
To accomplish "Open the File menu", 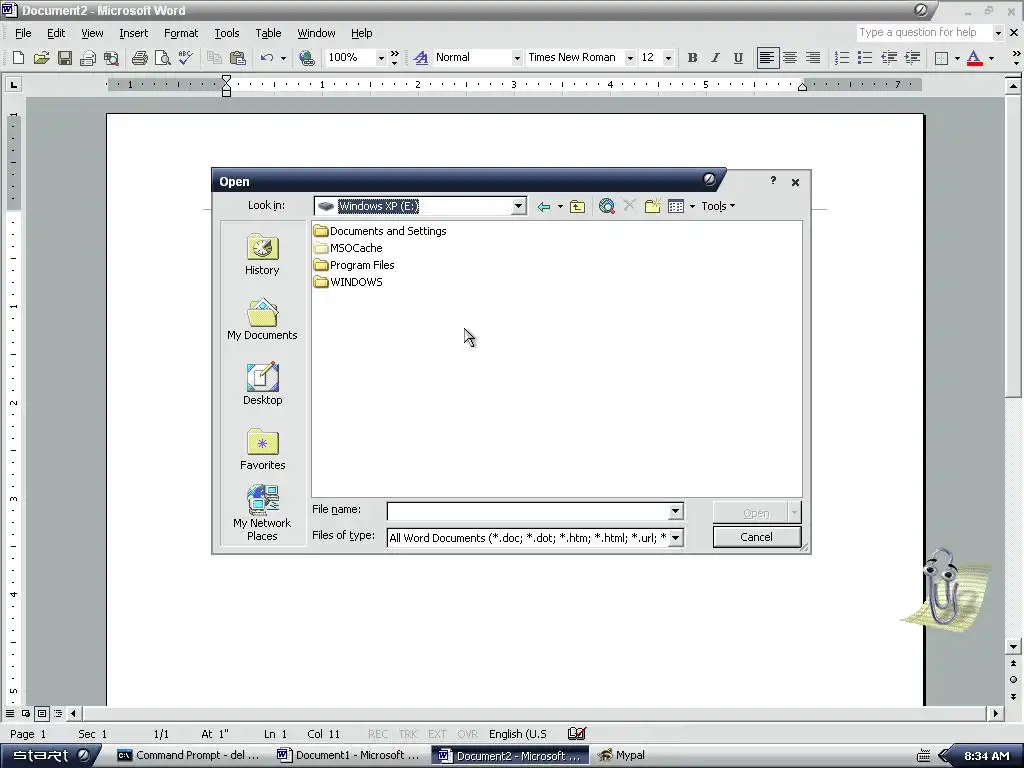I will tap(23, 33).
